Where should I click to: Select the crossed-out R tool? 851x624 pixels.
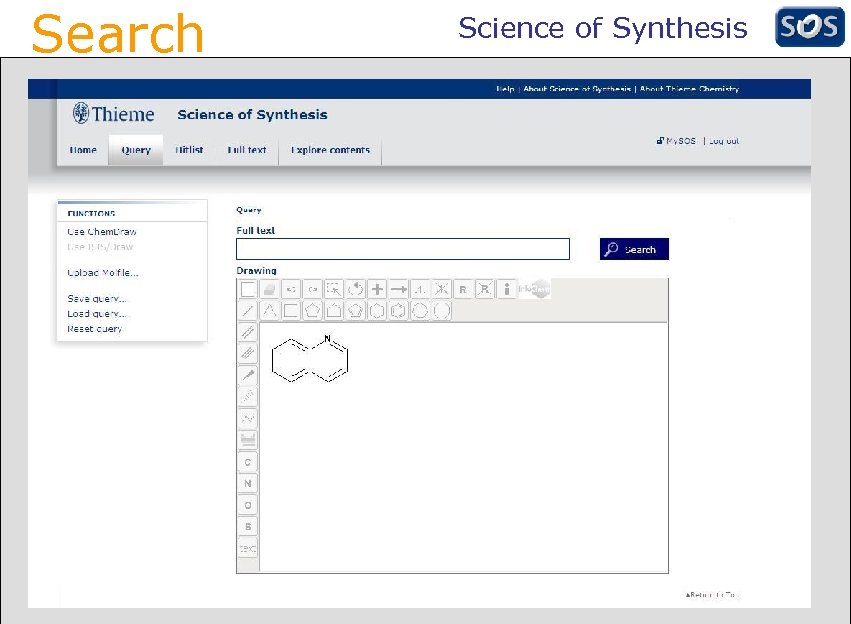pyautogui.click(x=484, y=289)
